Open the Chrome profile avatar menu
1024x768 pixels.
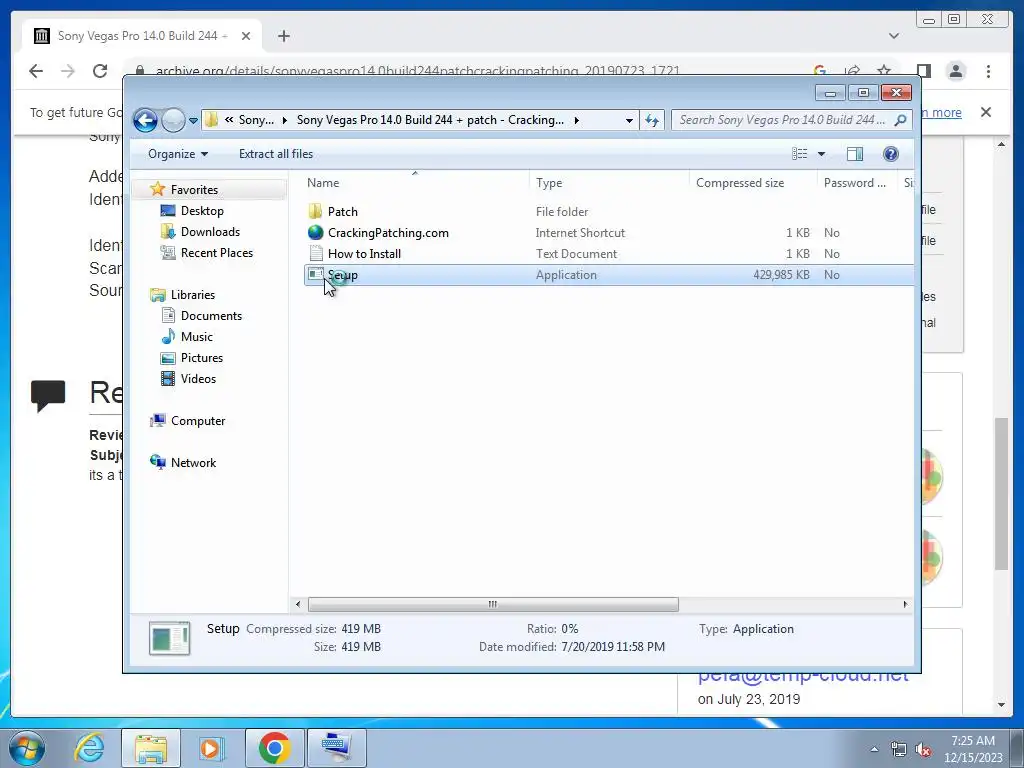pos(956,71)
